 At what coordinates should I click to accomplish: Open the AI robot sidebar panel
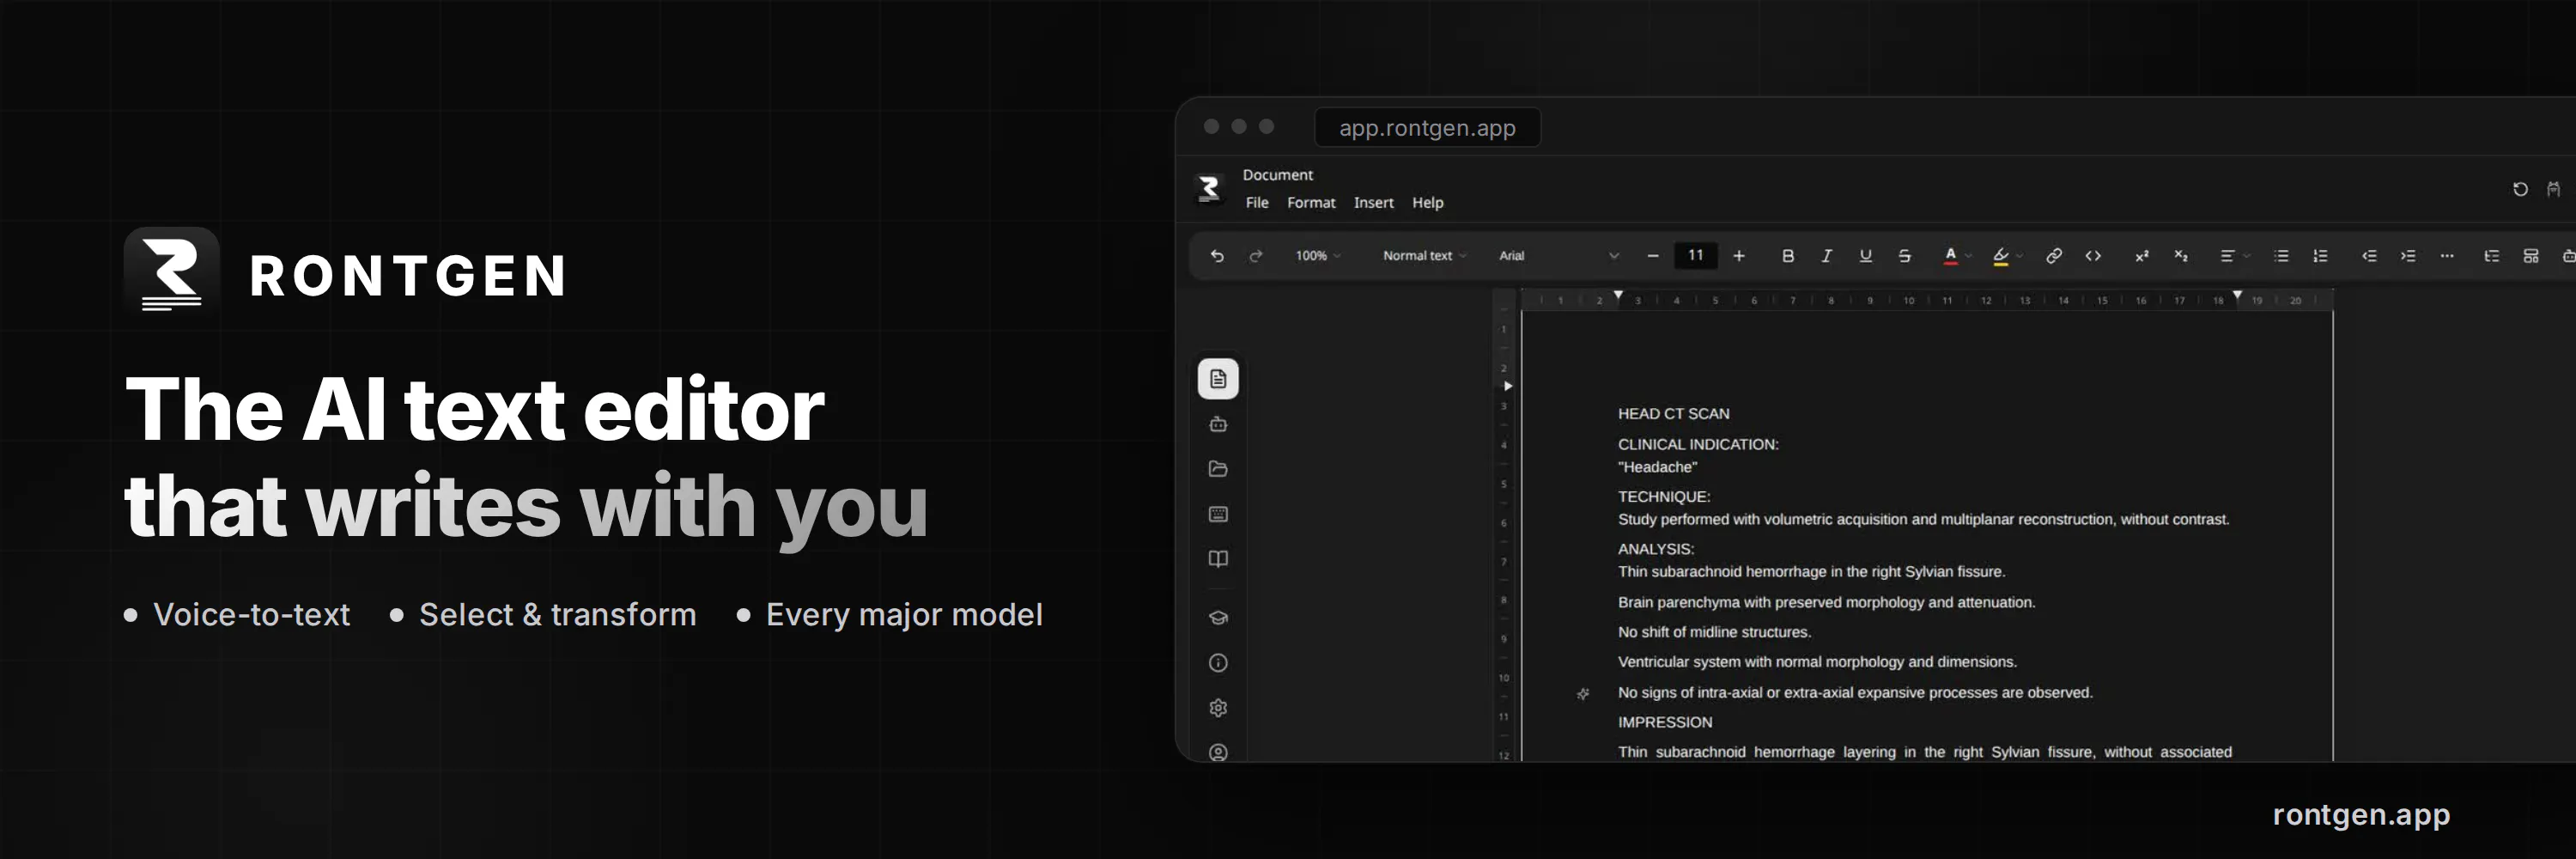(x=1218, y=424)
